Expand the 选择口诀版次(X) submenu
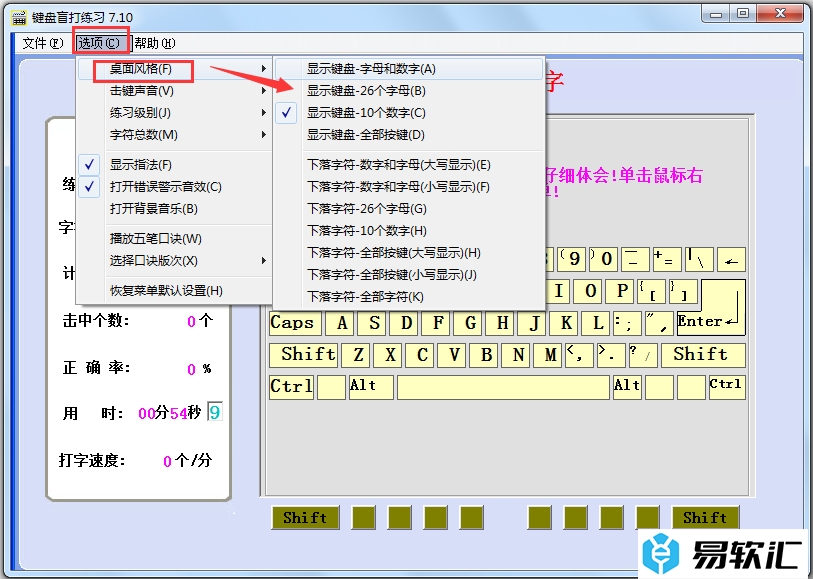813x579 pixels. [175, 260]
